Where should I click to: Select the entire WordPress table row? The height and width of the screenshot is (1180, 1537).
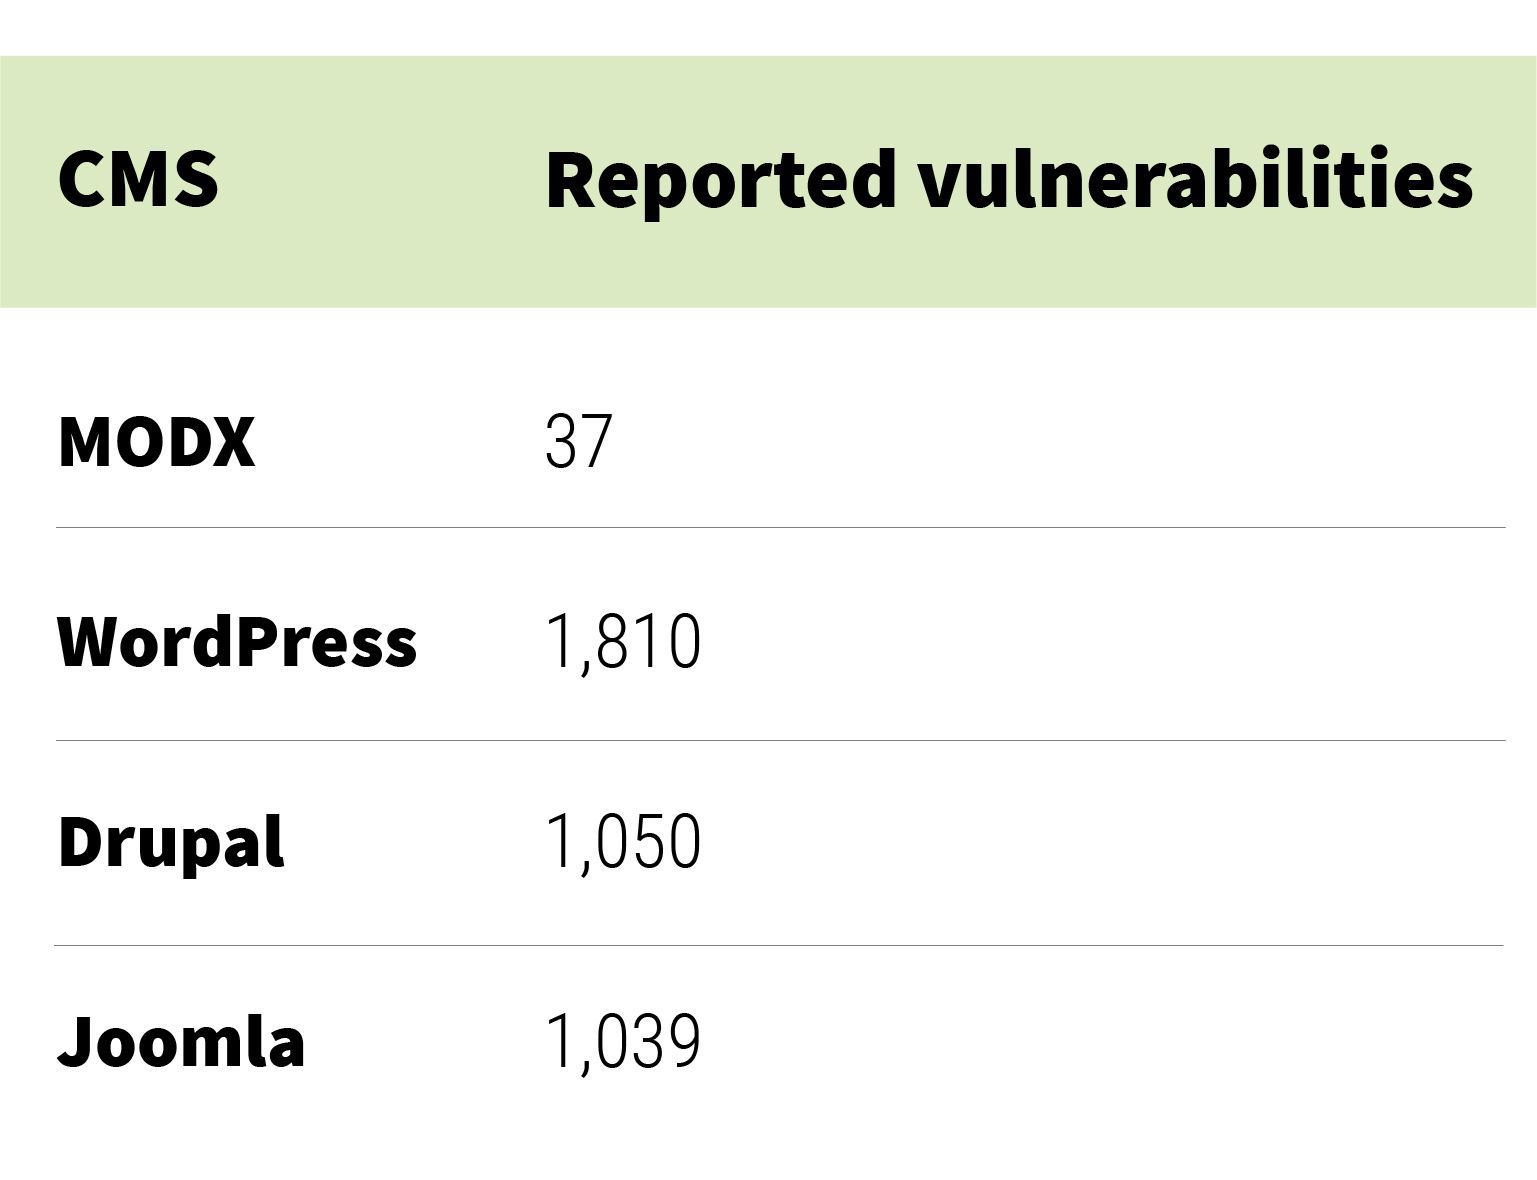pyautogui.click(x=780, y=635)
